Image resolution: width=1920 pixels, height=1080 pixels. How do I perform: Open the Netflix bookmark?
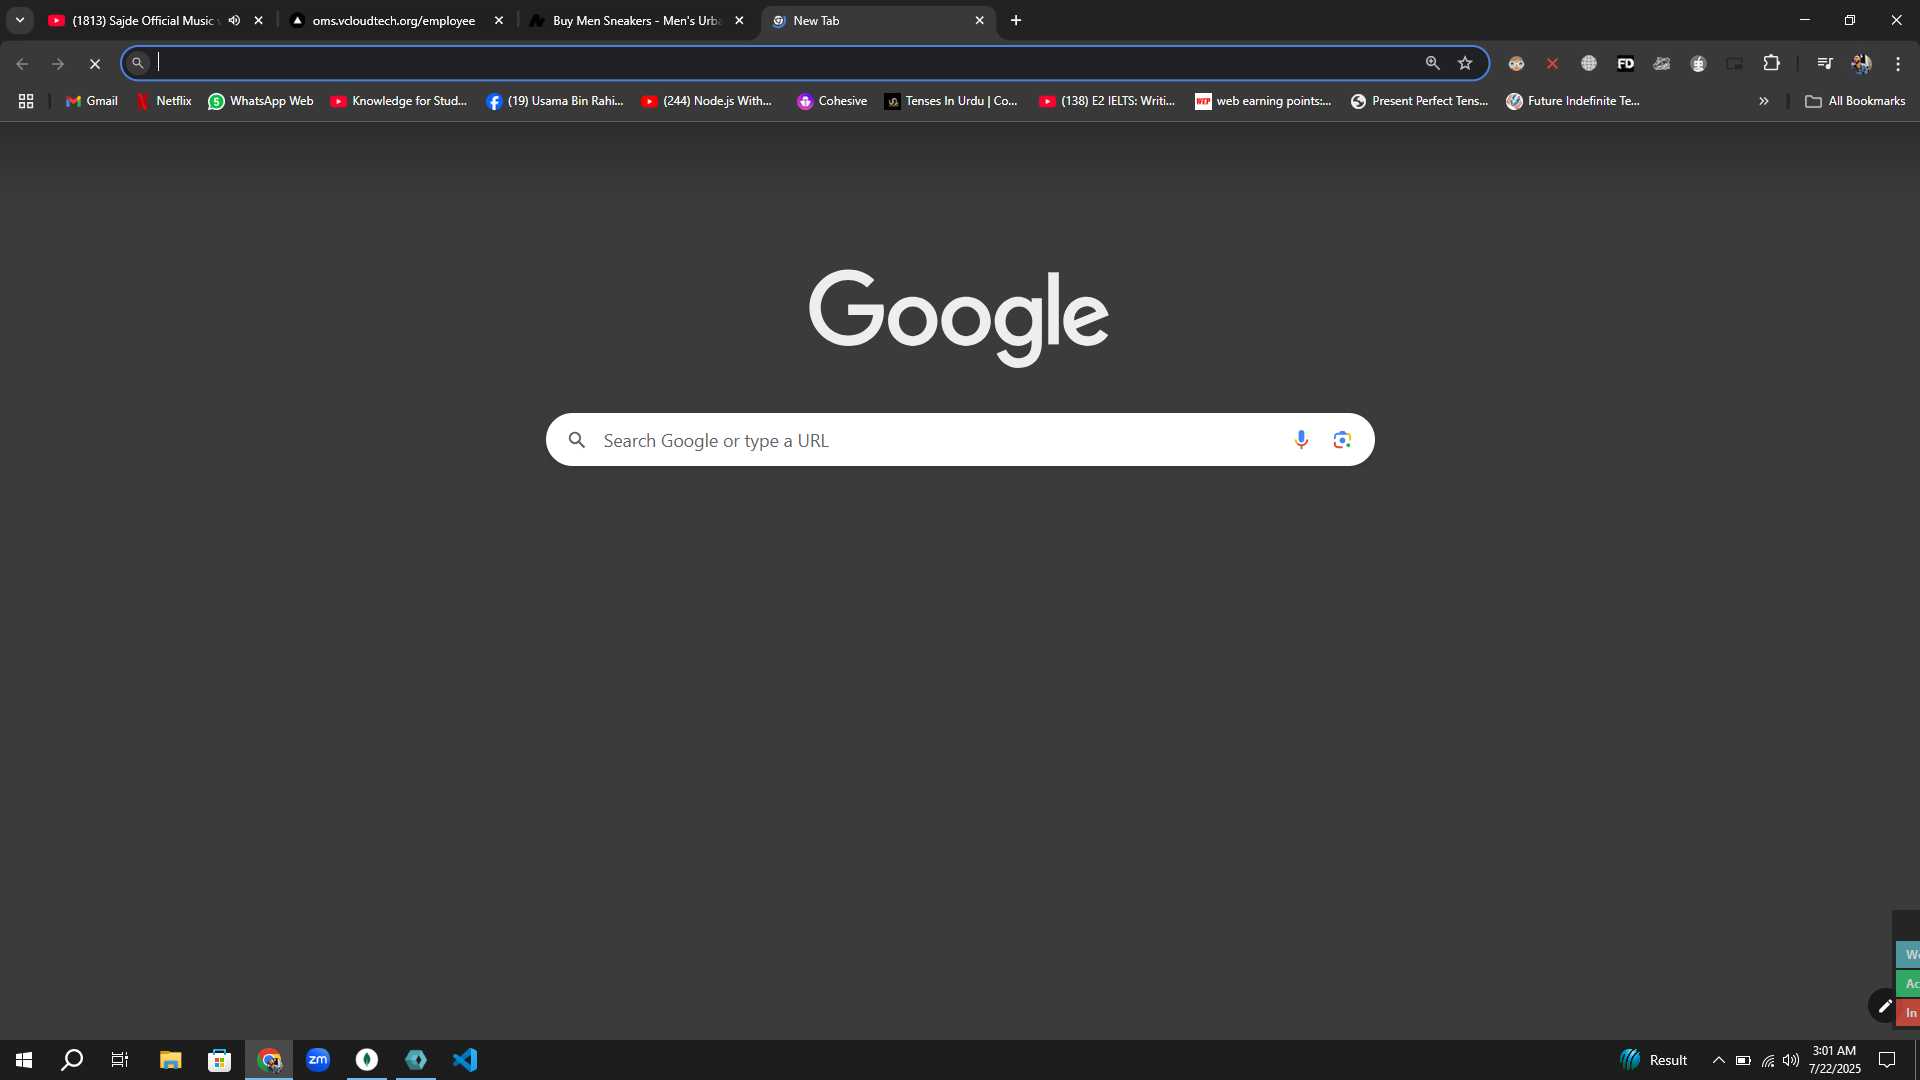(164, 101)
